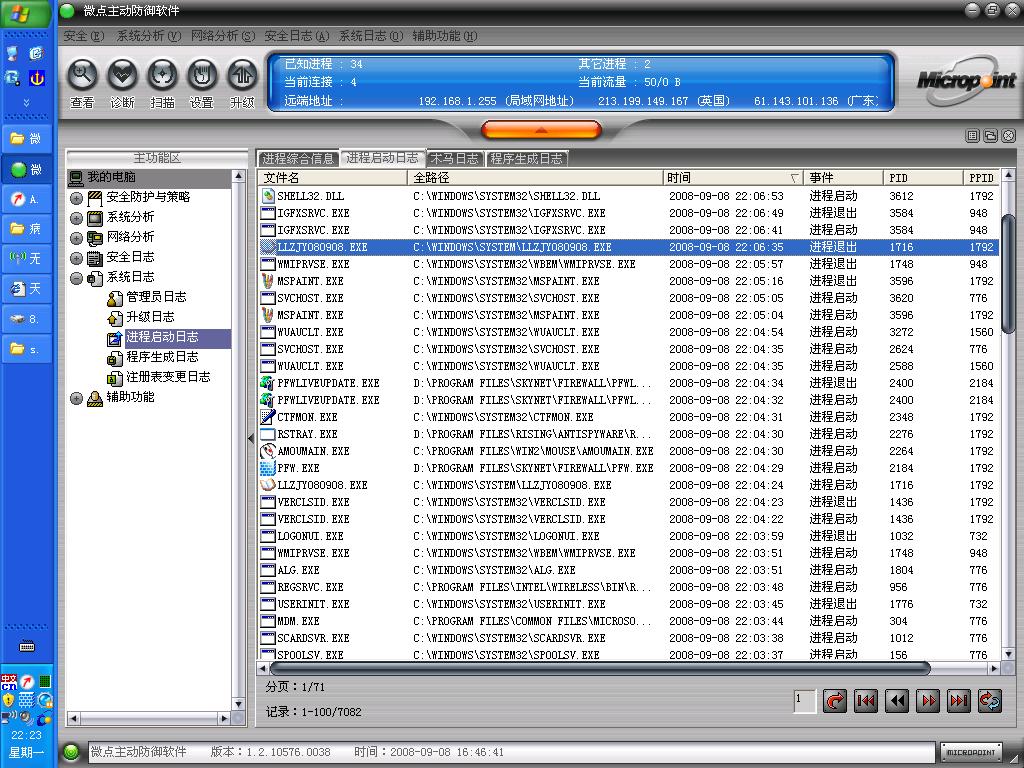Click the MICROPOINT button in status bar
The height and width of the screenshot is (768, 1024).
coord(971,752)
